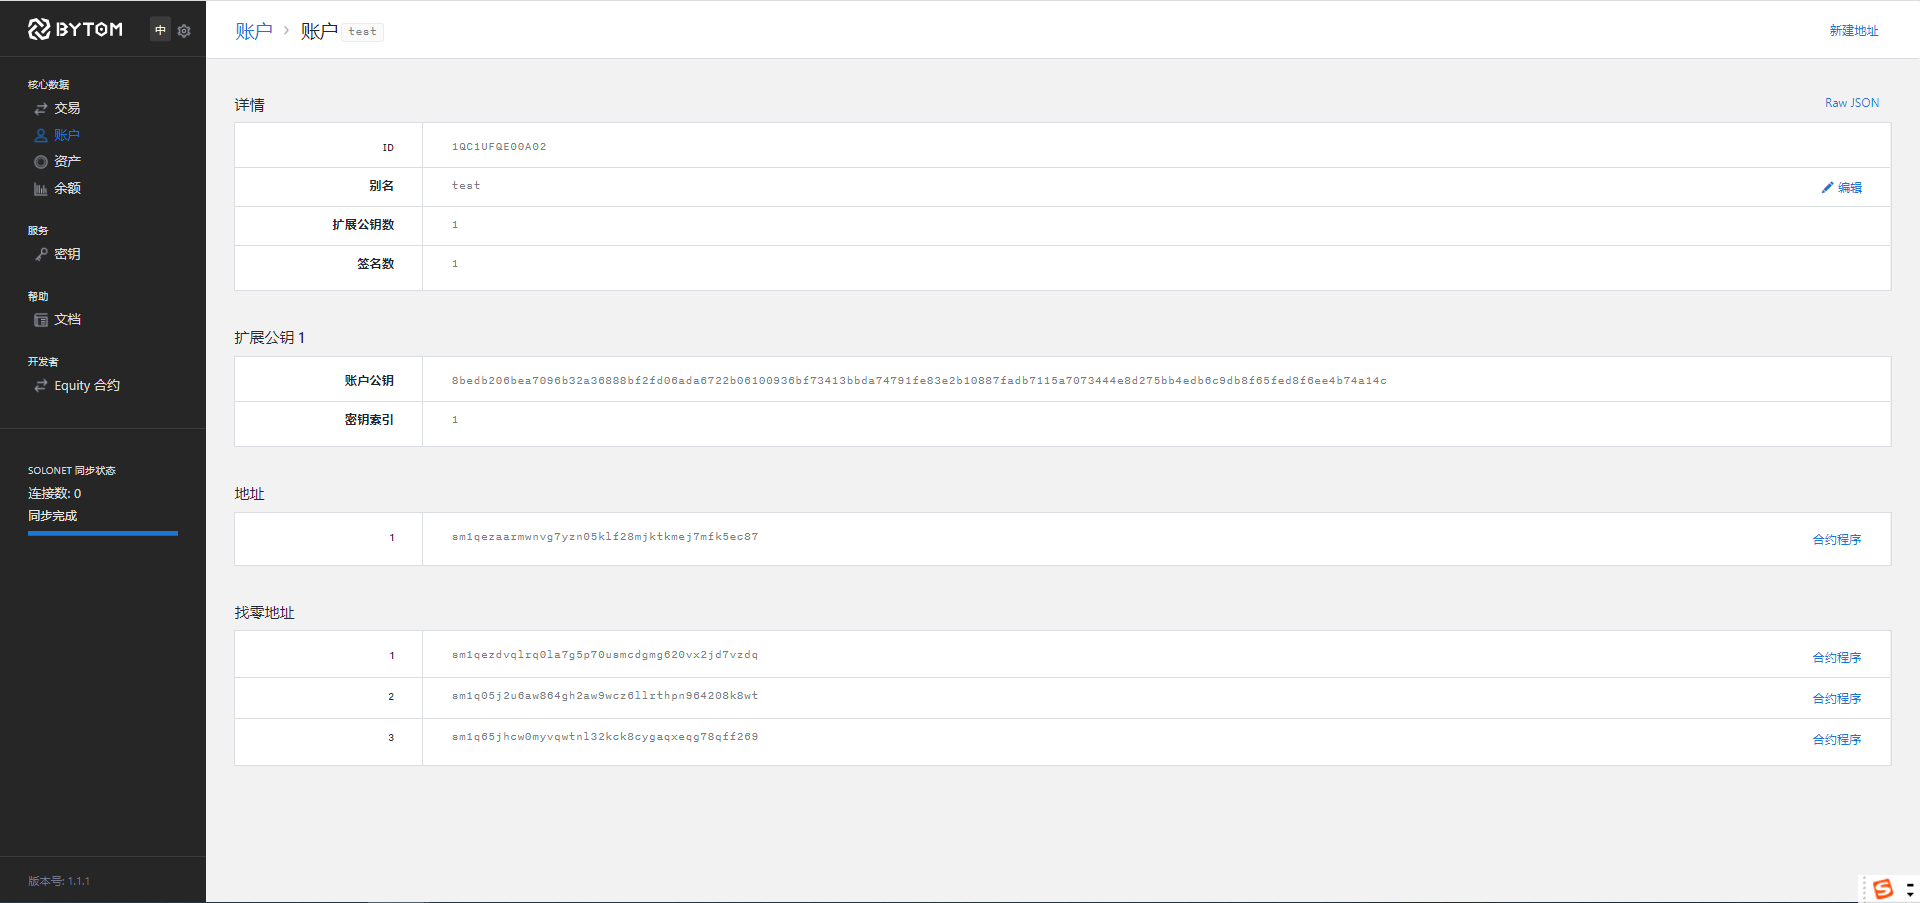
Task: Click the 密钥 key icon
Action: 41,254
